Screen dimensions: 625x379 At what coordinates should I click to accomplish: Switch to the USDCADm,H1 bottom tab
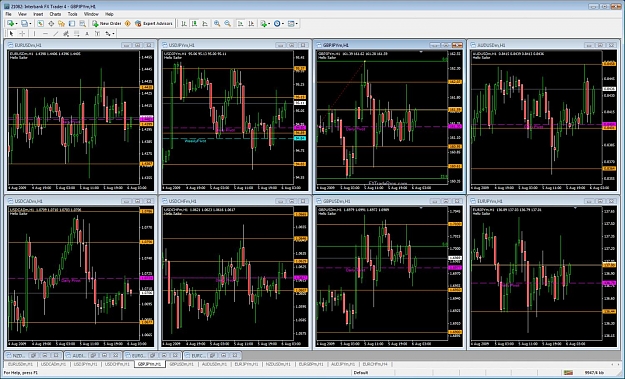click(53, 364)
